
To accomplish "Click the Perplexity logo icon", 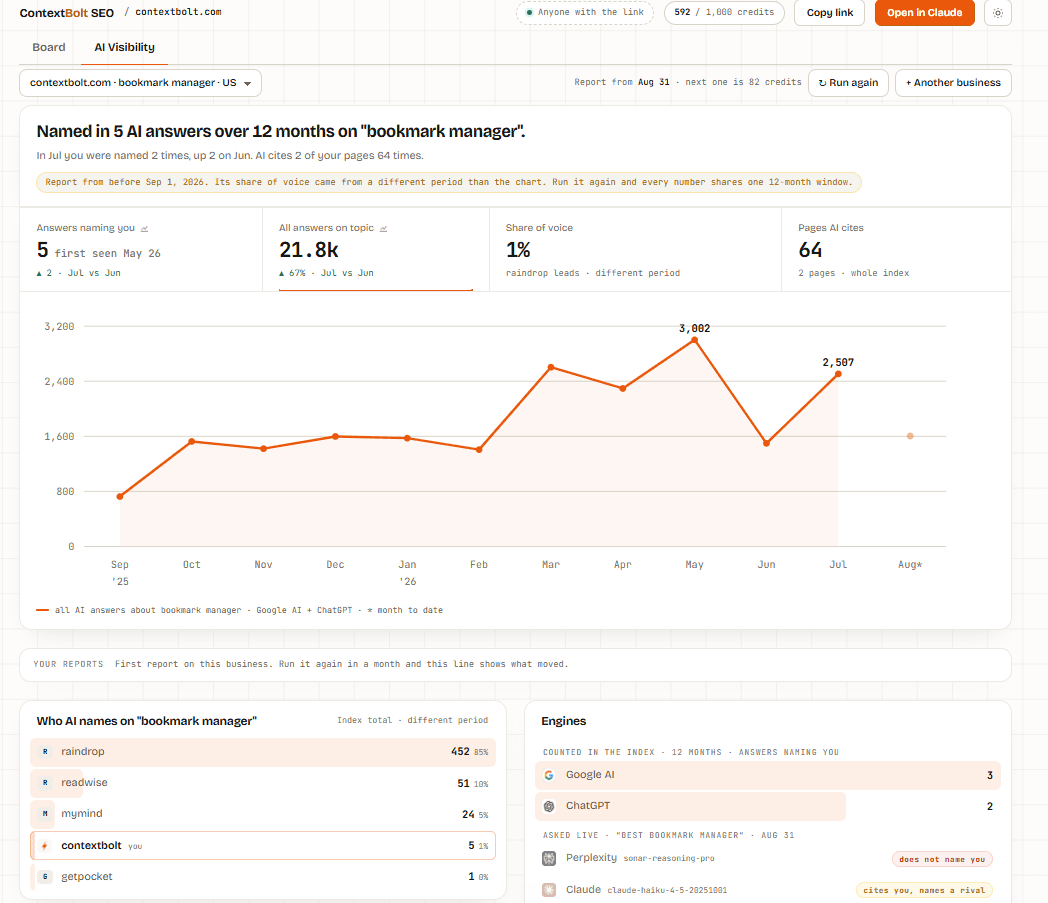I will (549, 858).
